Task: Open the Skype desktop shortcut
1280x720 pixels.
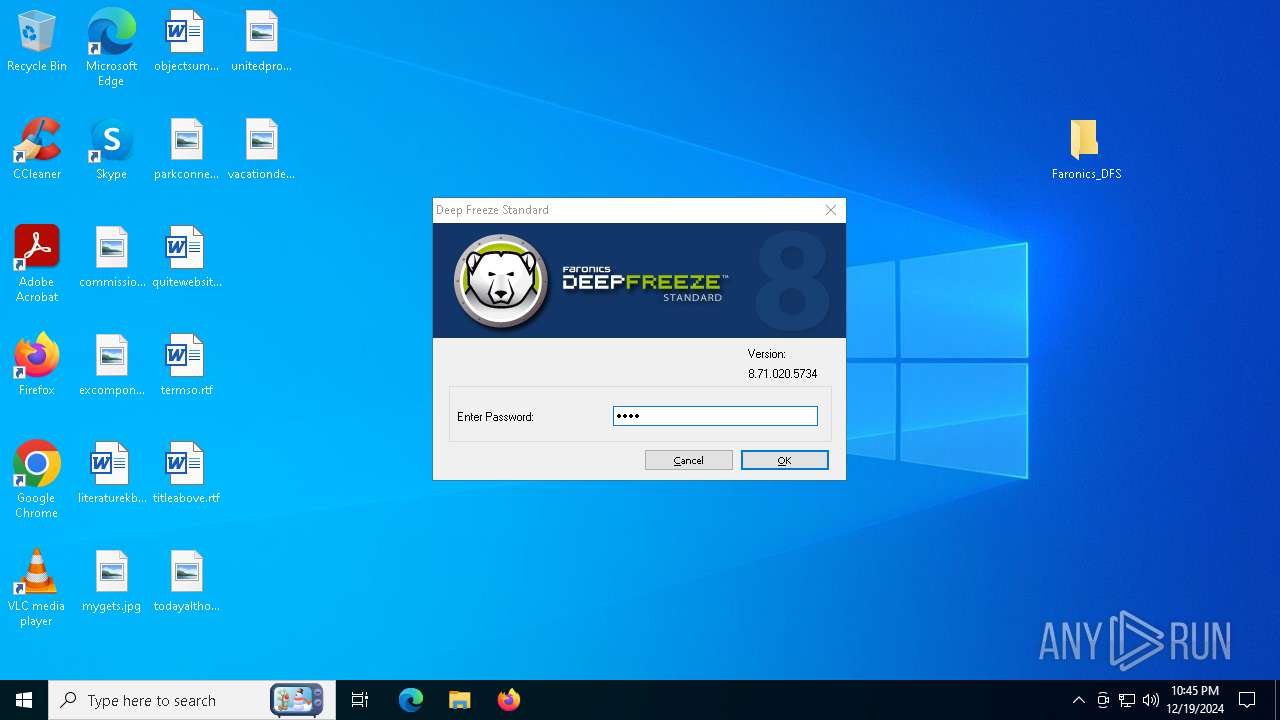Action: (111, 149)
